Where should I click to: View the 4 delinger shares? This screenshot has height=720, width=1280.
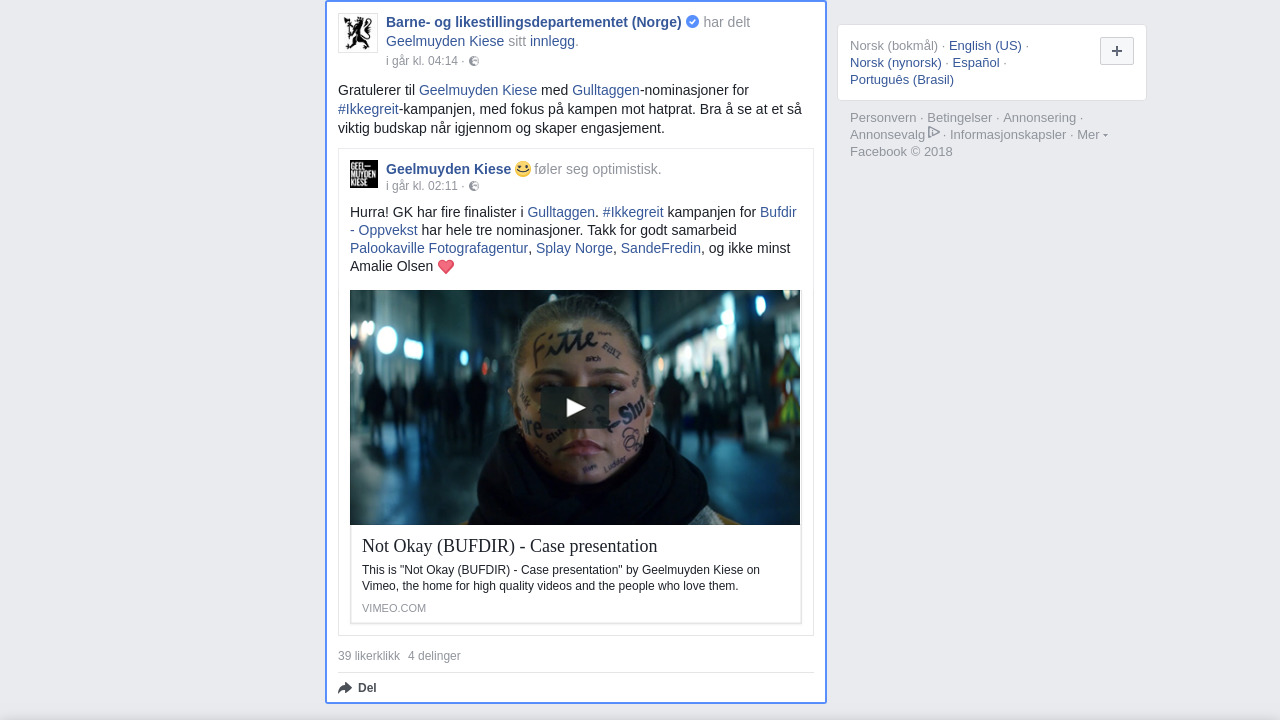[434, 656]
